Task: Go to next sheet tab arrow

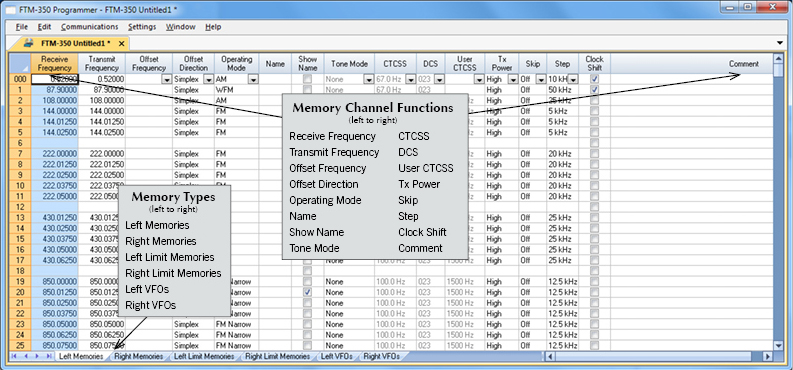Action: click(x=37, y=356)
